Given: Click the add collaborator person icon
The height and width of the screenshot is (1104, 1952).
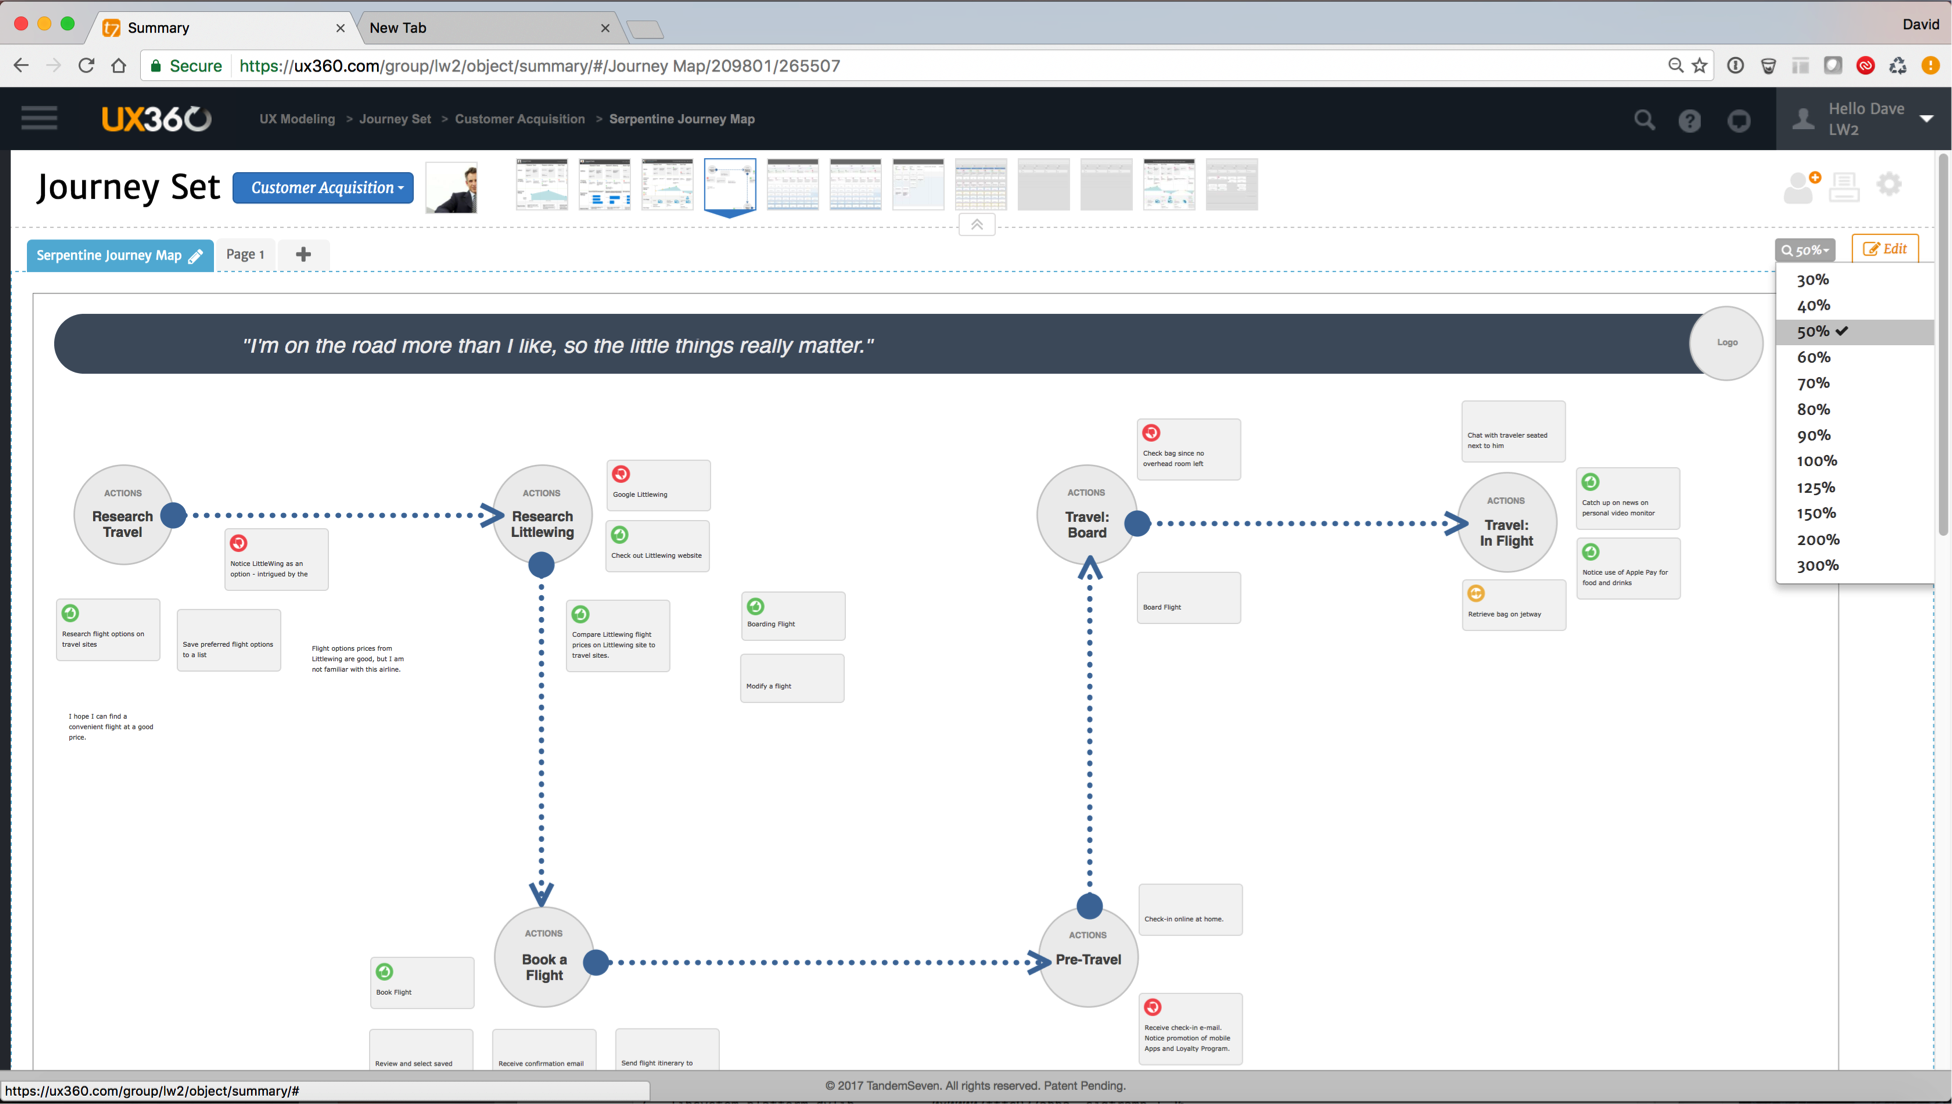Looking at the screenshot, I should (1801, 186).
